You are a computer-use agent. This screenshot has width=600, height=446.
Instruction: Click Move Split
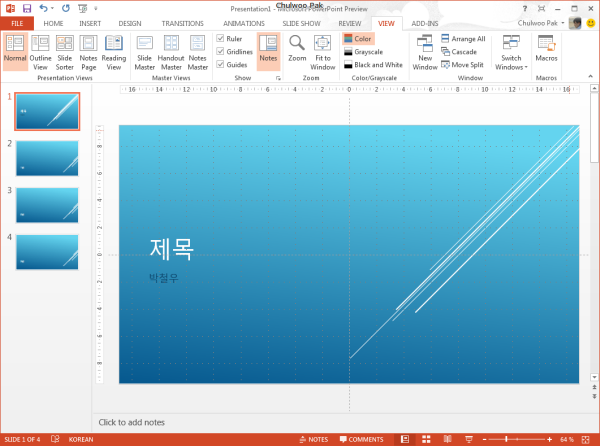click(462, 65)
